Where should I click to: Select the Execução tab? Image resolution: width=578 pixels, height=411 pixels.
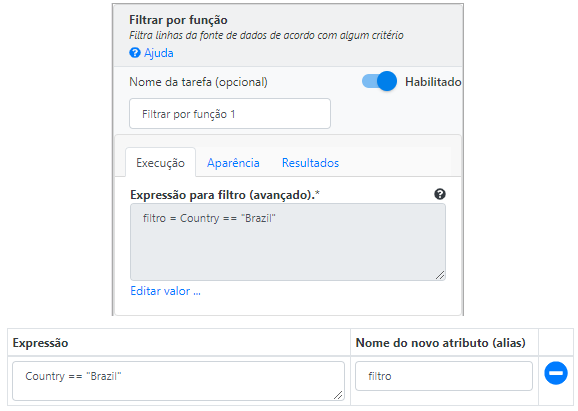click(x=160, y=163)
